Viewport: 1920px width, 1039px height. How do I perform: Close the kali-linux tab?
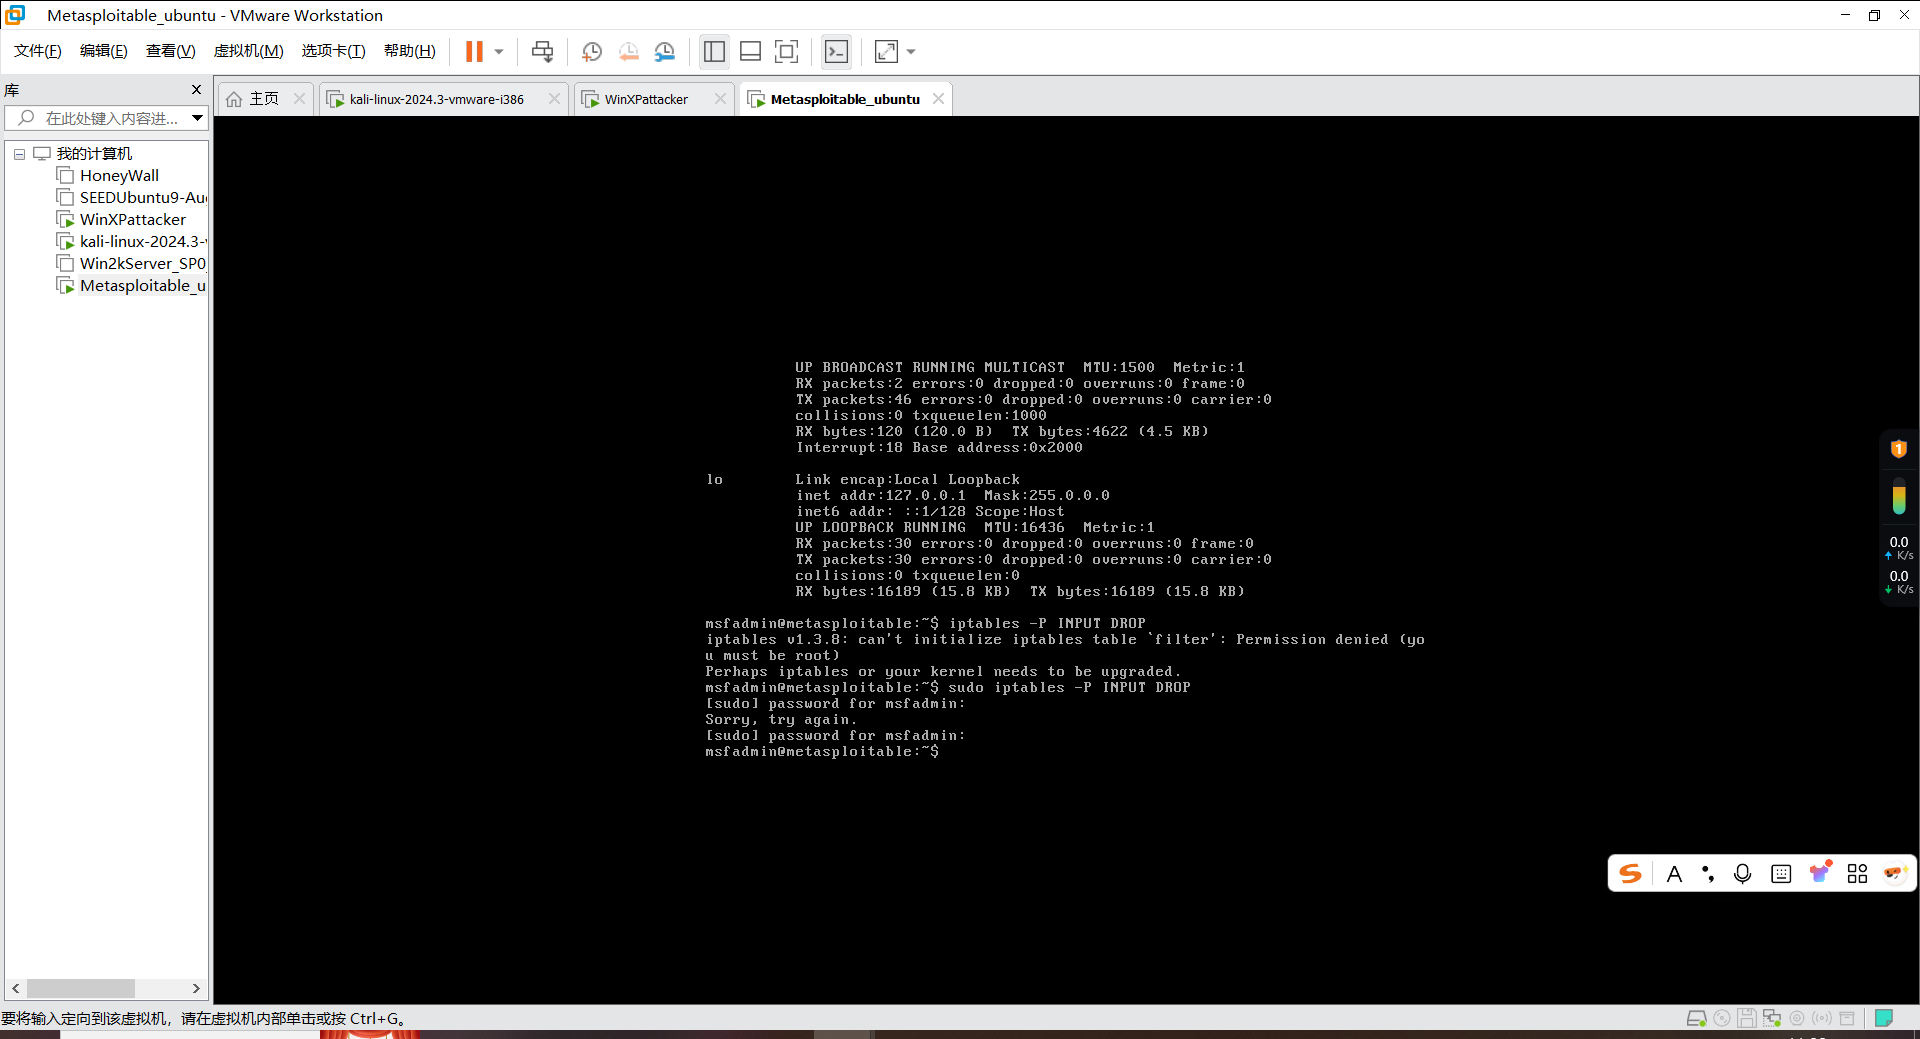554,99
